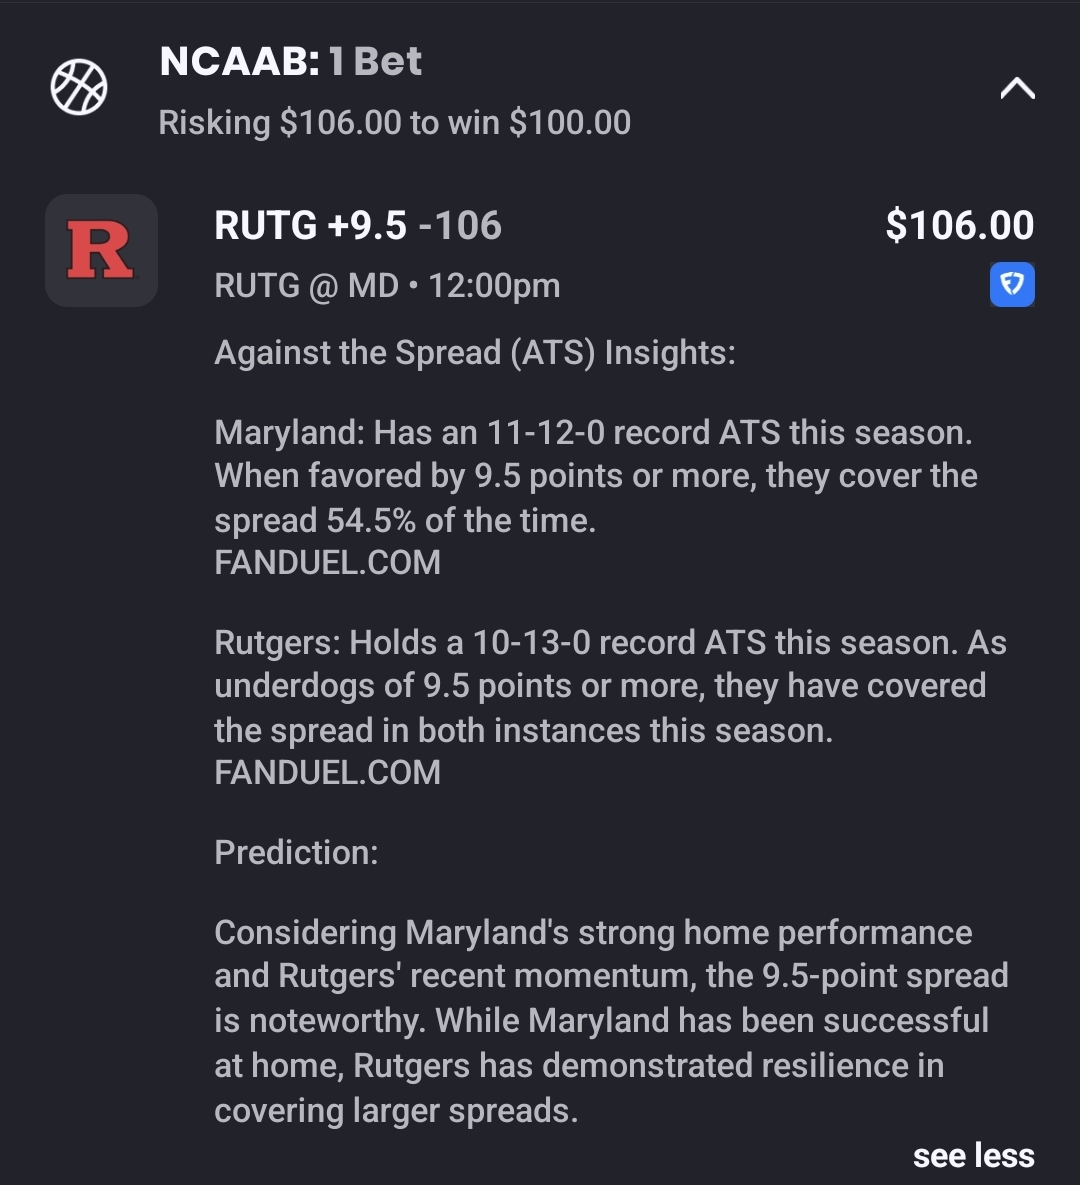Click the blue sportsbook shield badge
The height and width of the screenshot is (1185, 1080).
click(1012, 285)
